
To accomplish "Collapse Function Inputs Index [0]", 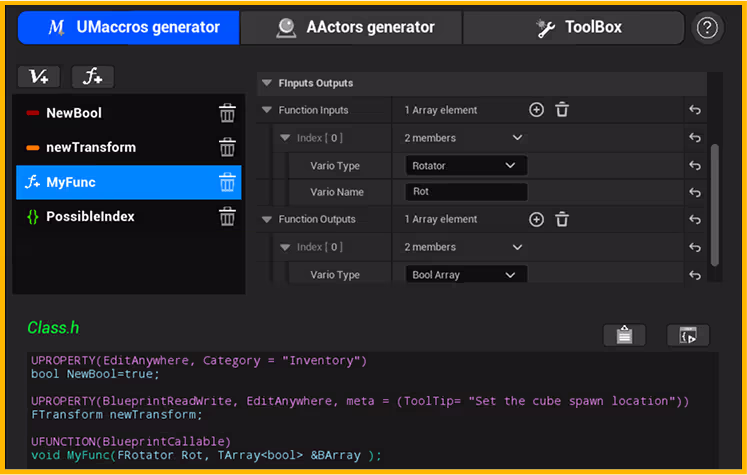I will pos(285,138).
